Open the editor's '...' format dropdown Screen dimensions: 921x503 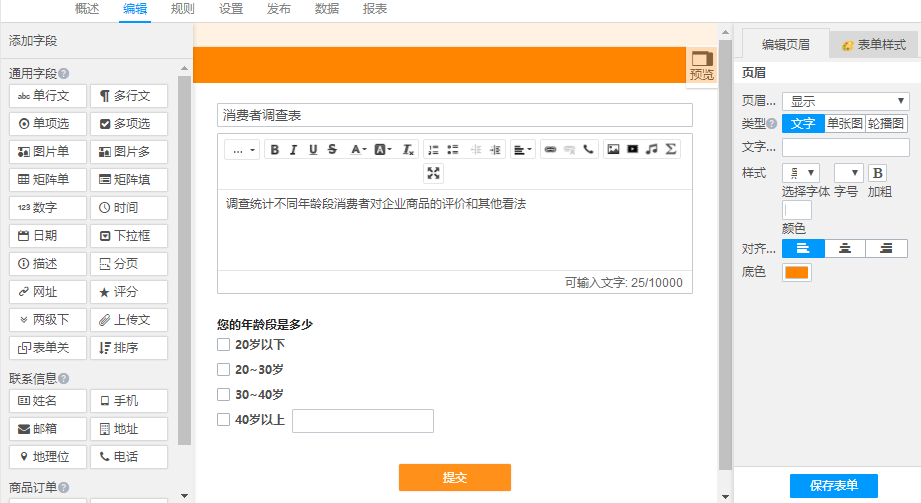coord(242,150)
